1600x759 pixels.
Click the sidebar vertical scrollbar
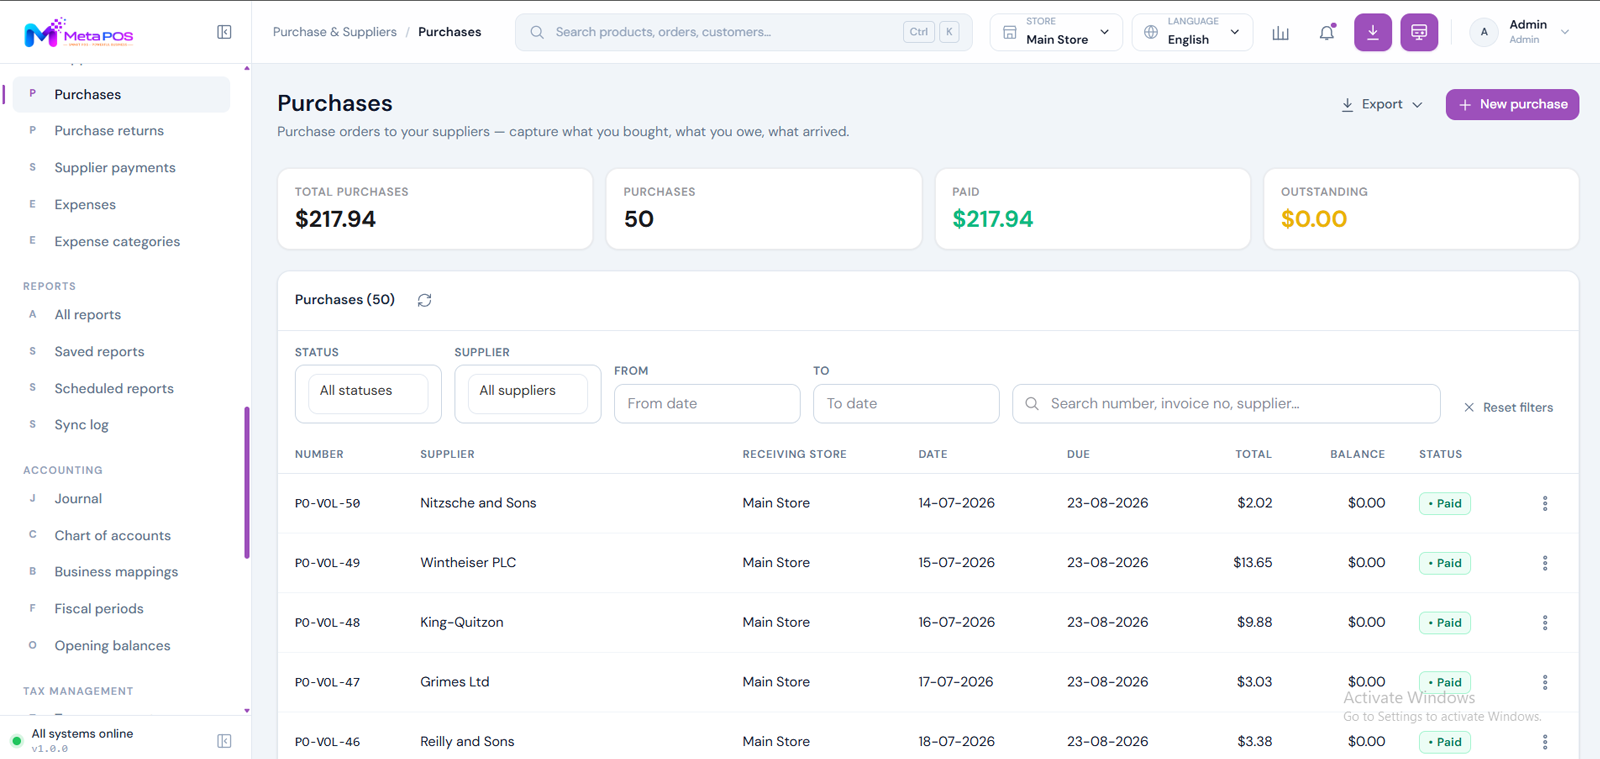[x=247, y=482]
